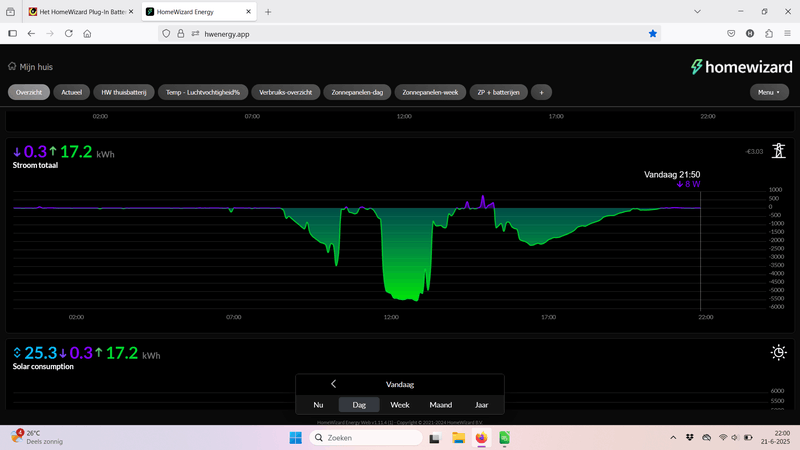The height and width of the screenshot is (450, 800).
Task: Open the volume speaker tray icon
Action: [x=735, y=438]
